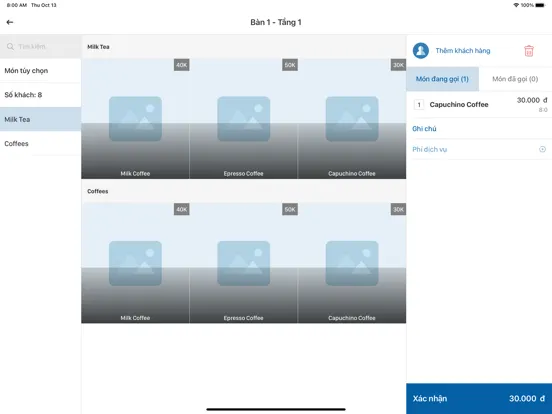Add Capuchino Coffee from Milk Tea section

(x=352, y=119)
